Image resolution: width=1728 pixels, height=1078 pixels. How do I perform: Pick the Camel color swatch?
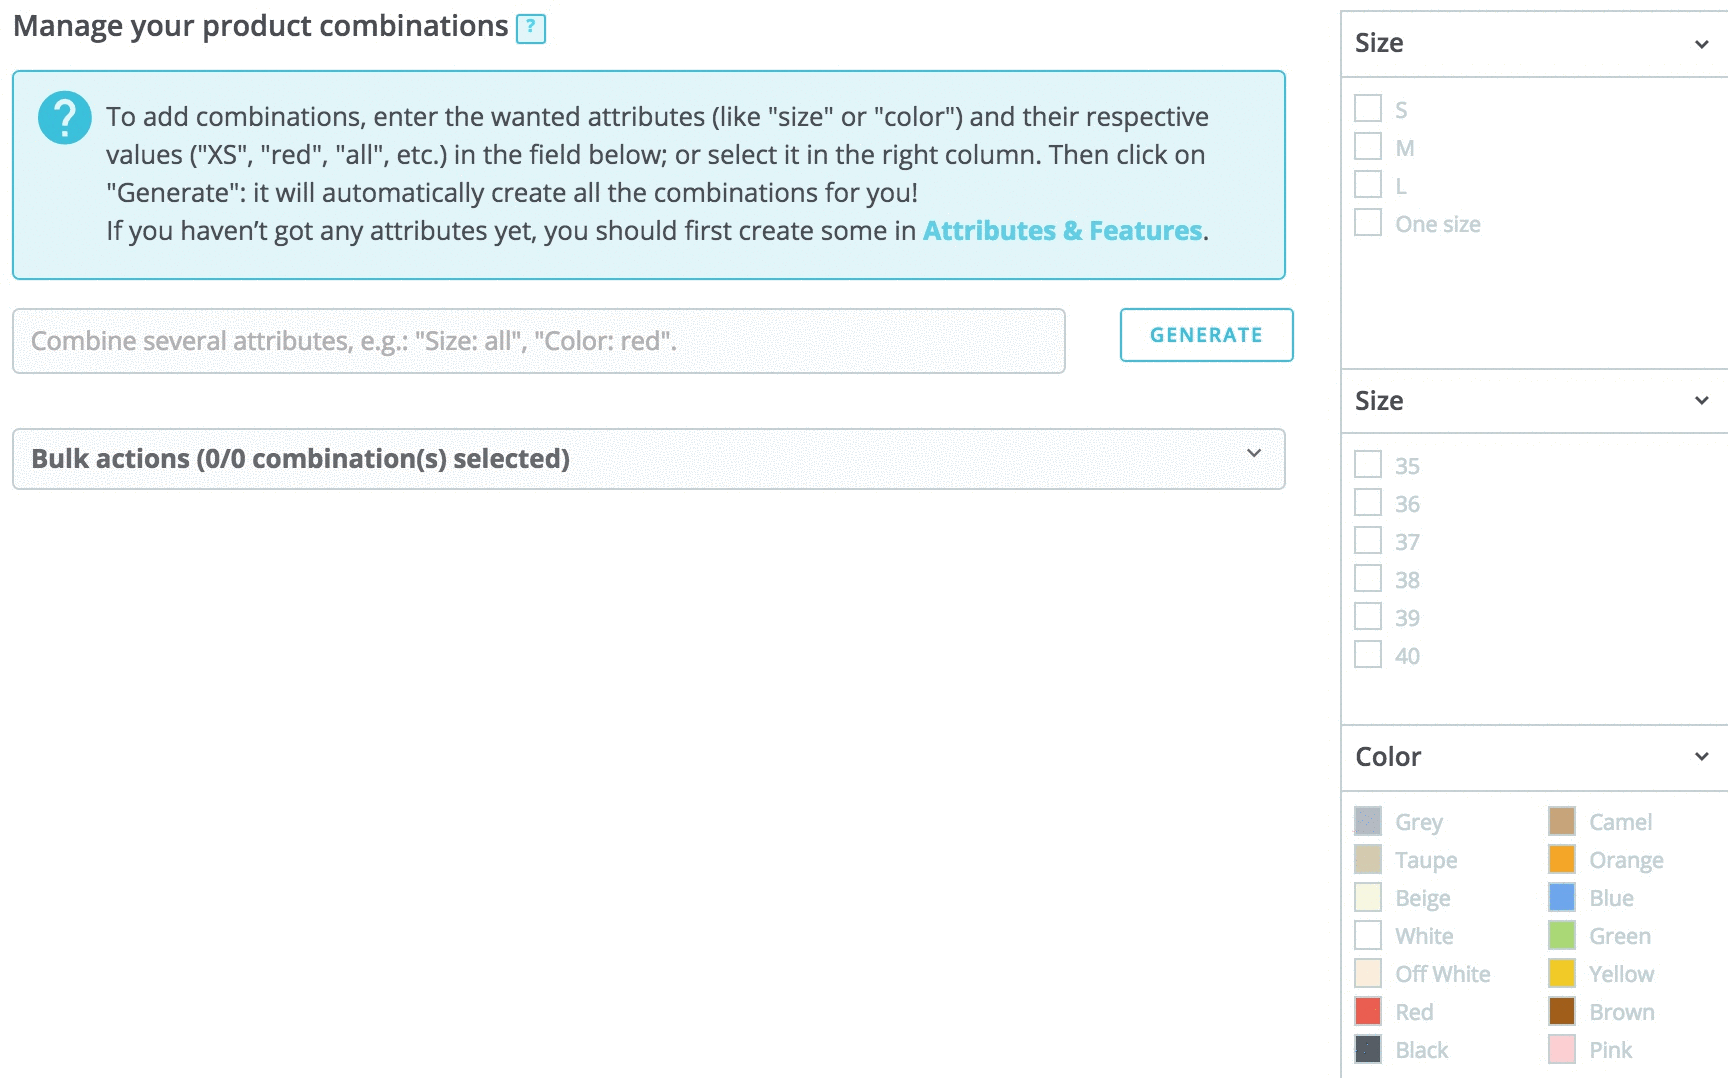tap(1562, 821)
